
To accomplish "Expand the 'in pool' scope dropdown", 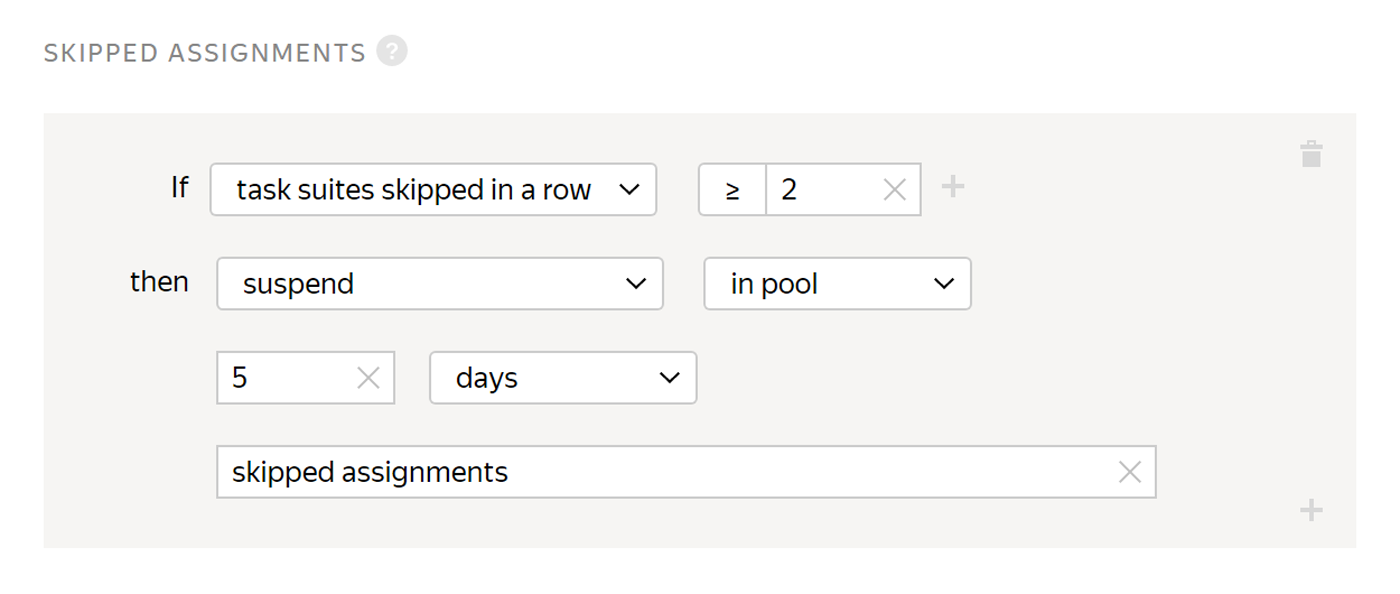I will (837, 284).
